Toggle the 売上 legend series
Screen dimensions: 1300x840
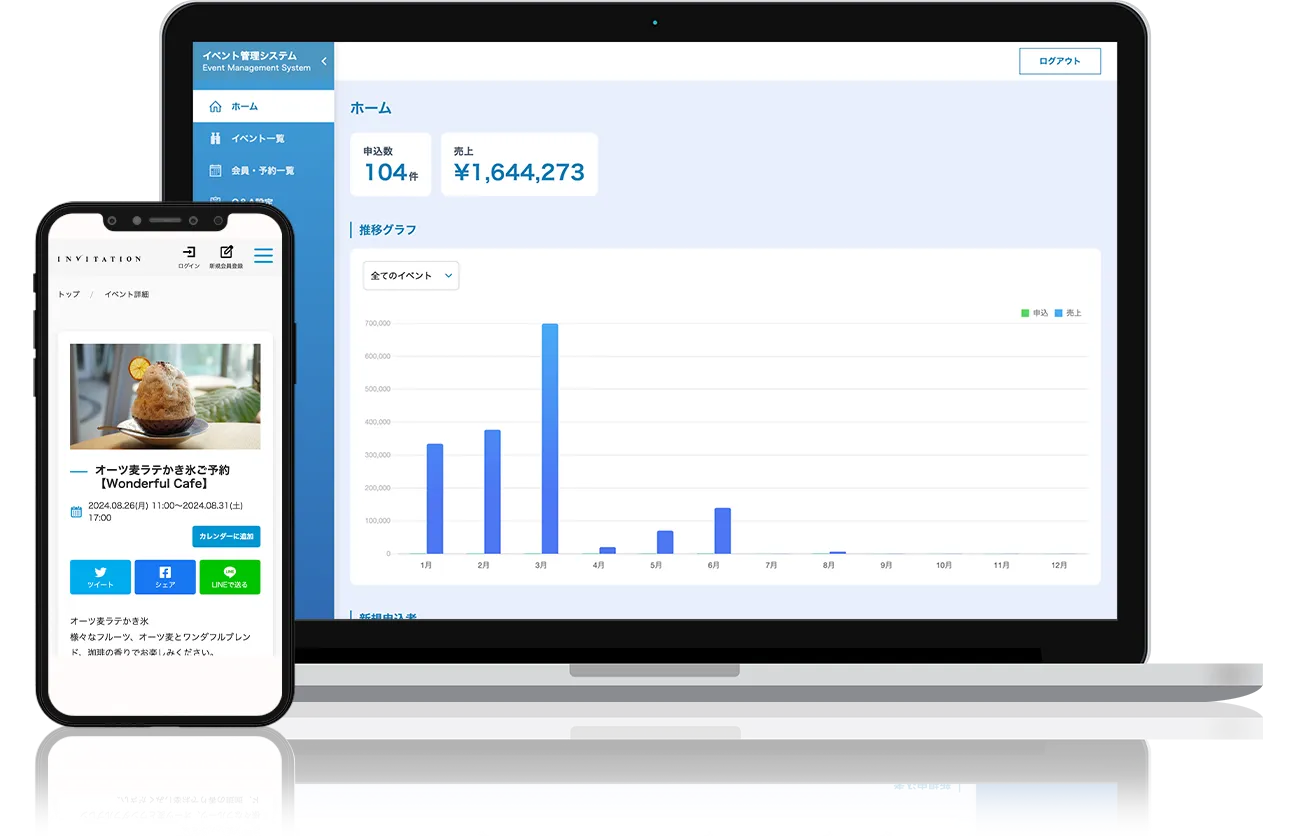point(1067,313)
